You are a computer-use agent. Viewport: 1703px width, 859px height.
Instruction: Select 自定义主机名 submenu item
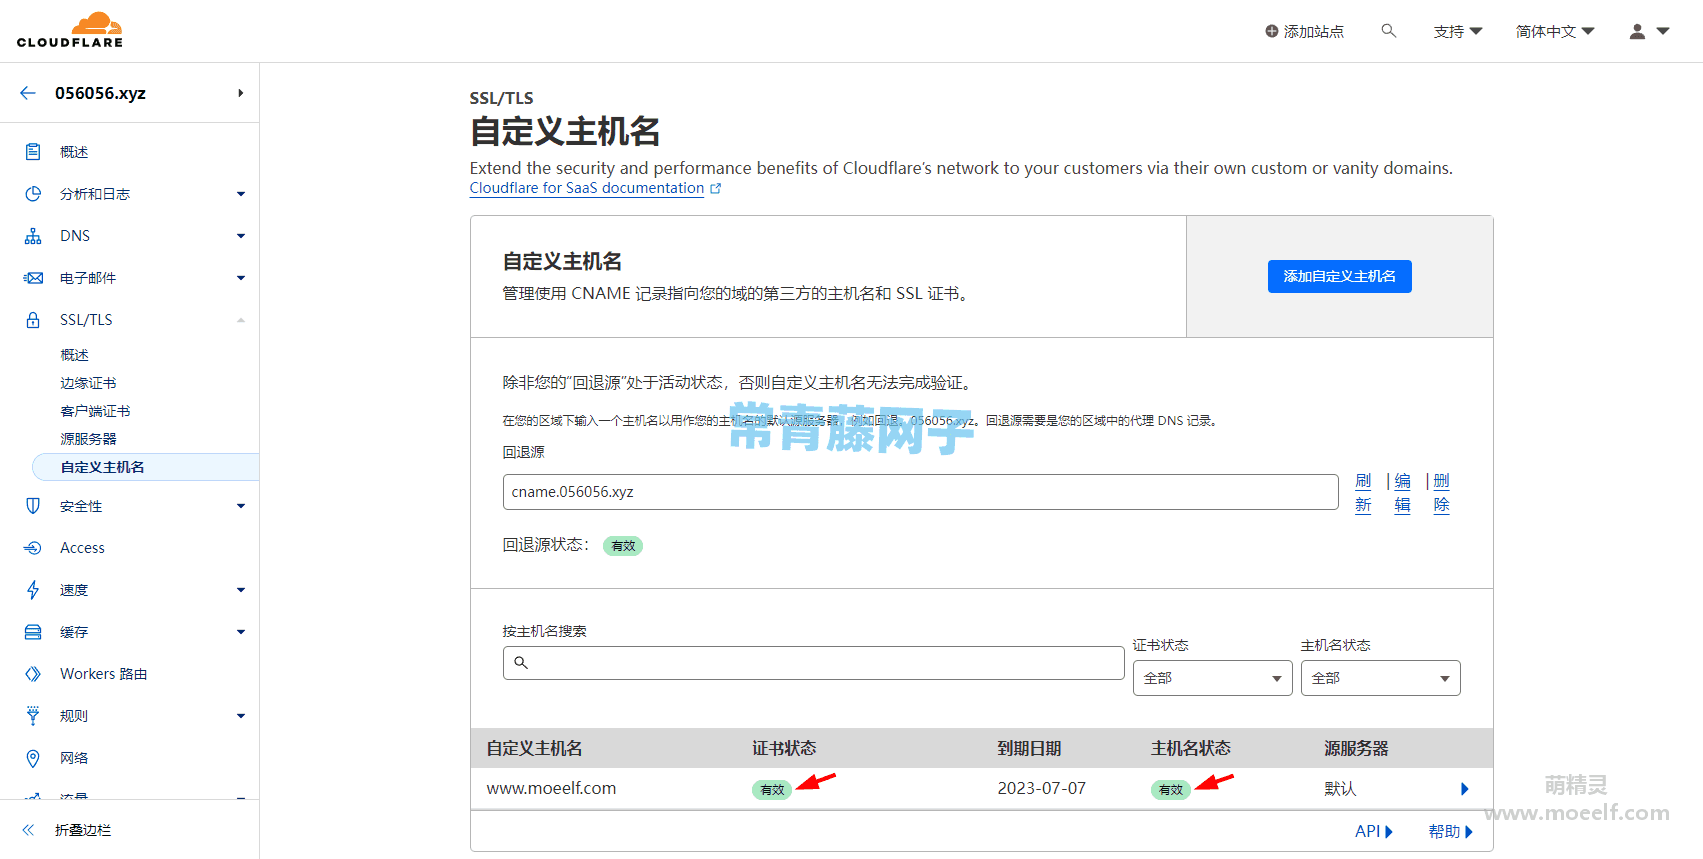pos(146,467)
